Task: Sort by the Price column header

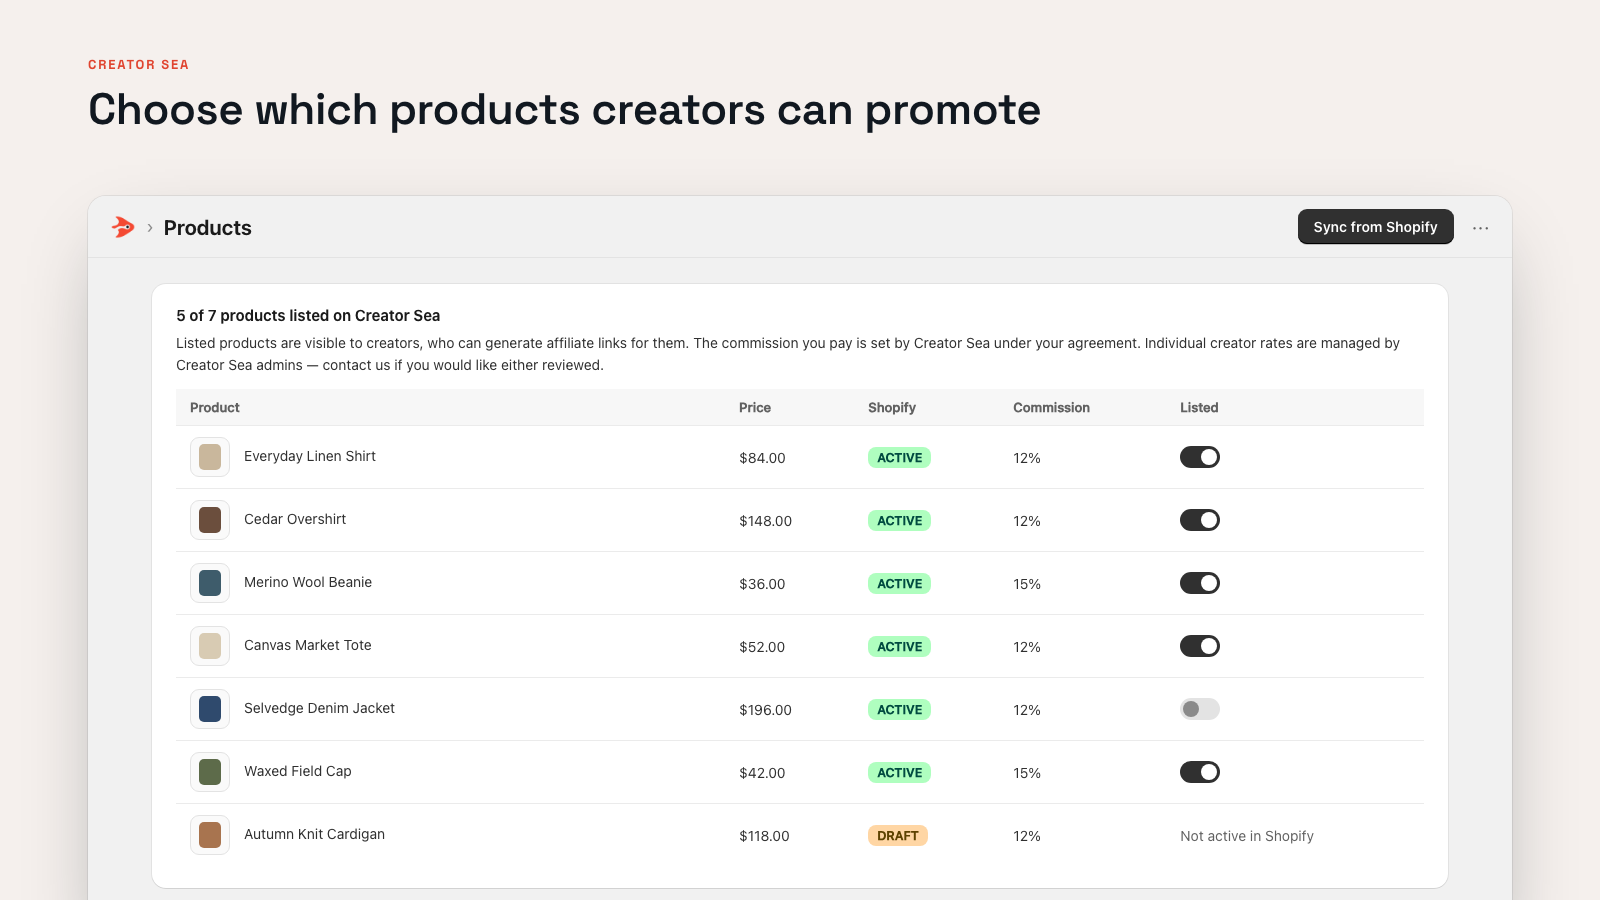Action: (755, 407)
